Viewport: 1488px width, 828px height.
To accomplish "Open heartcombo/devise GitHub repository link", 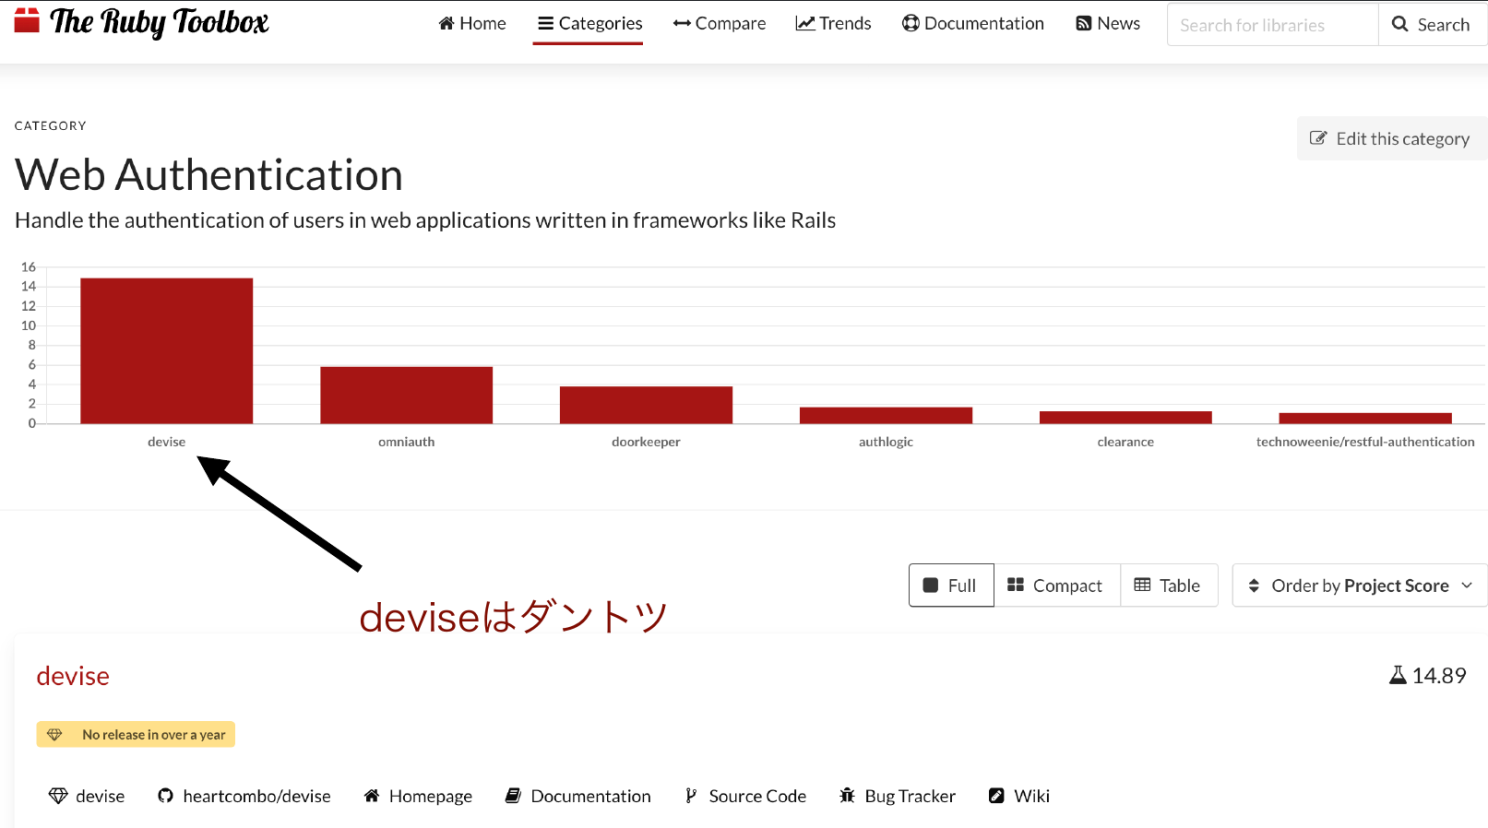I will pos(244,796).
